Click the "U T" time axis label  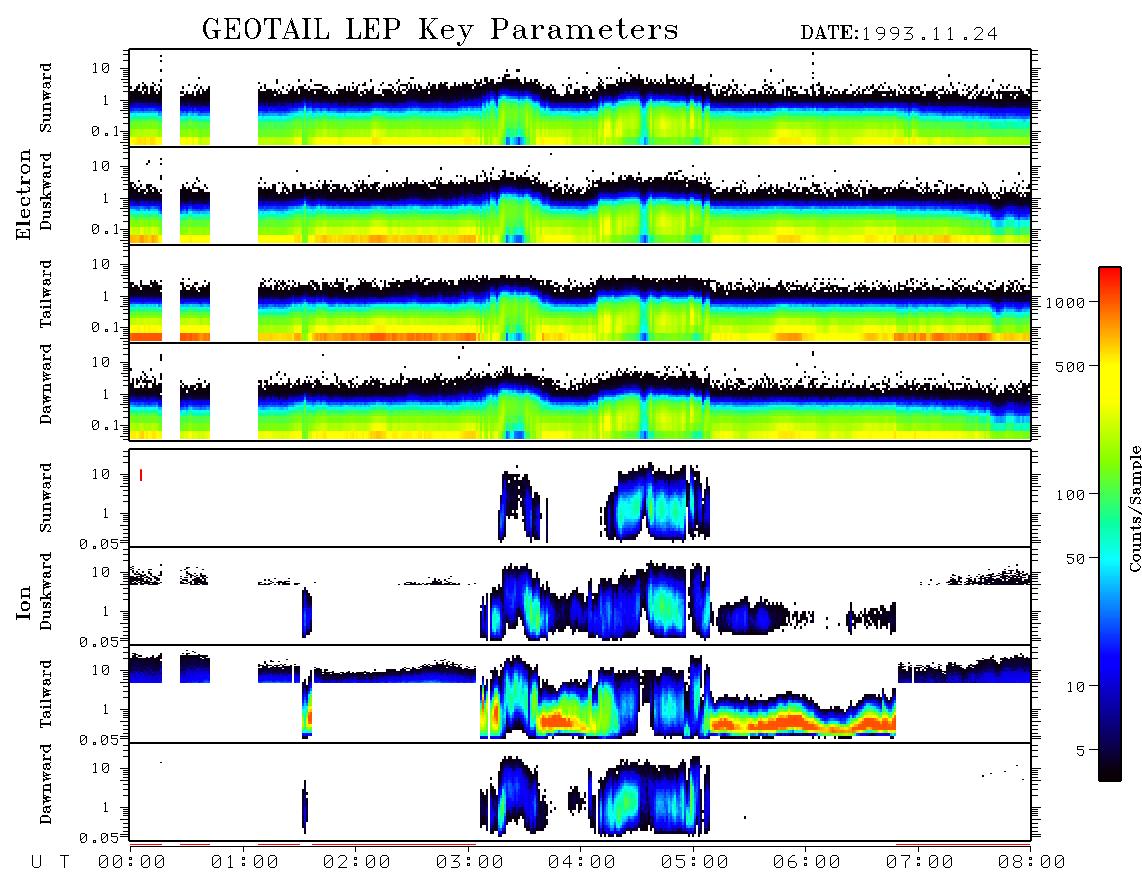pyautogui.click(x=50, y=862)
